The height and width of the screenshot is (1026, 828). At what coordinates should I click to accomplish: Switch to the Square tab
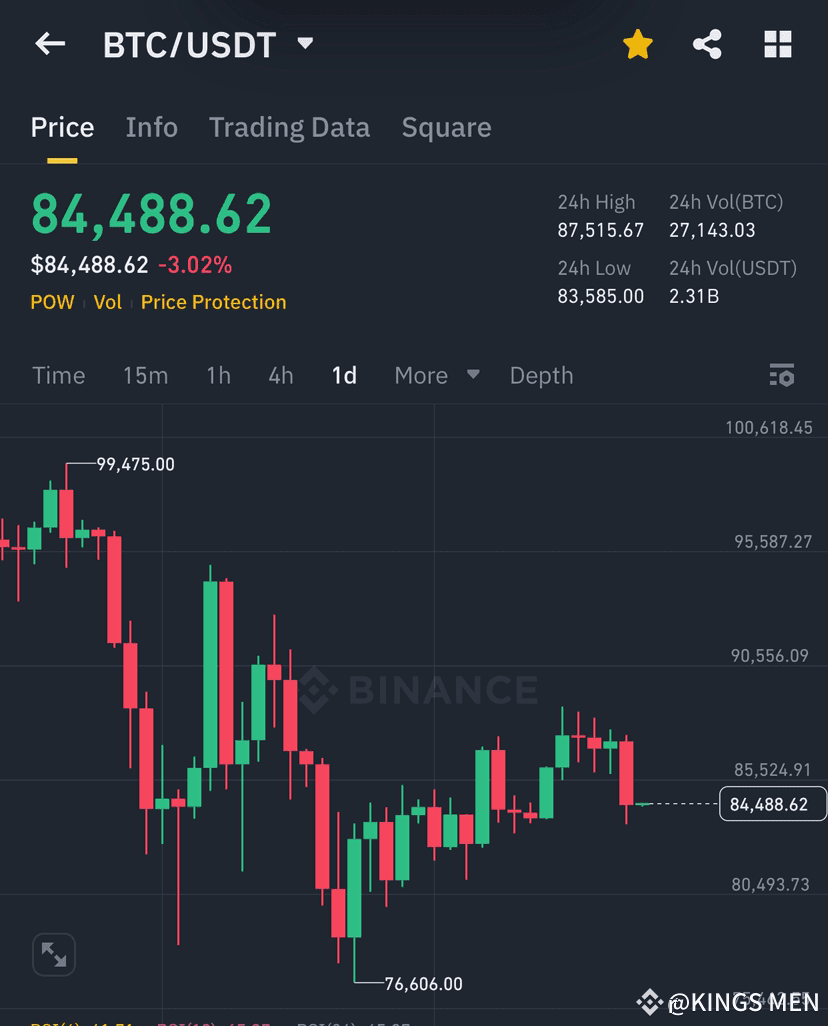click(x=446, y=127)
